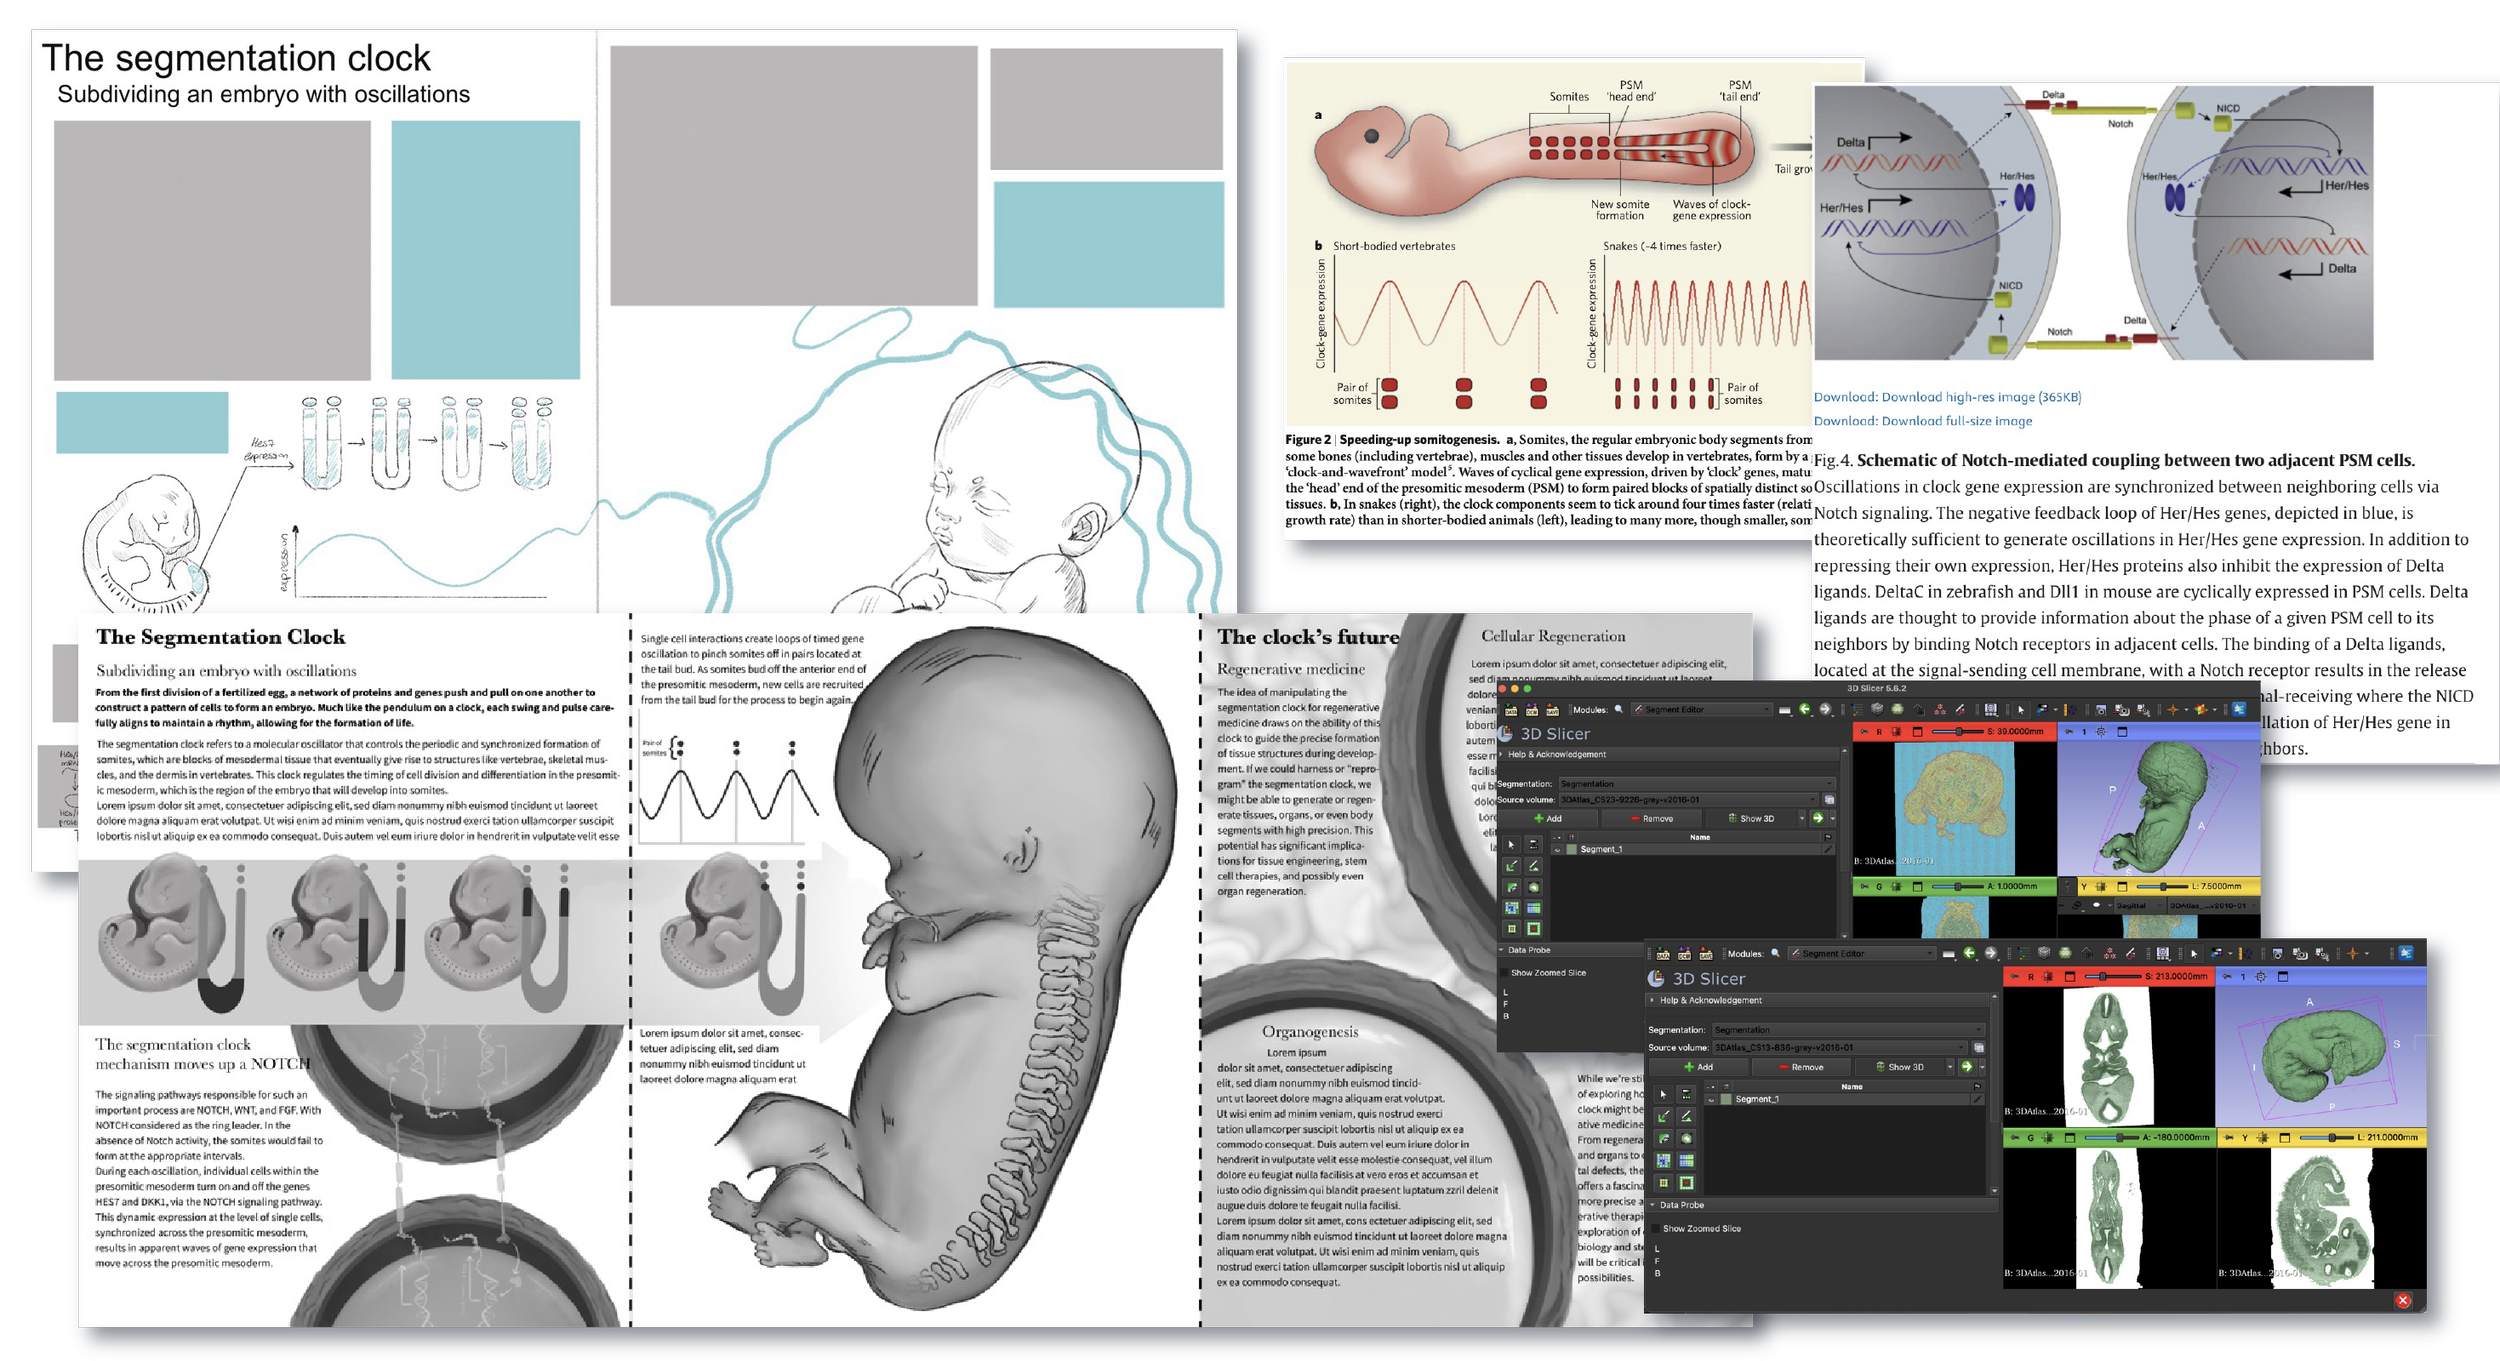Click the green forward arrow beside lower Show 3D
2500x1361 pixels.
point(1967,1067)
